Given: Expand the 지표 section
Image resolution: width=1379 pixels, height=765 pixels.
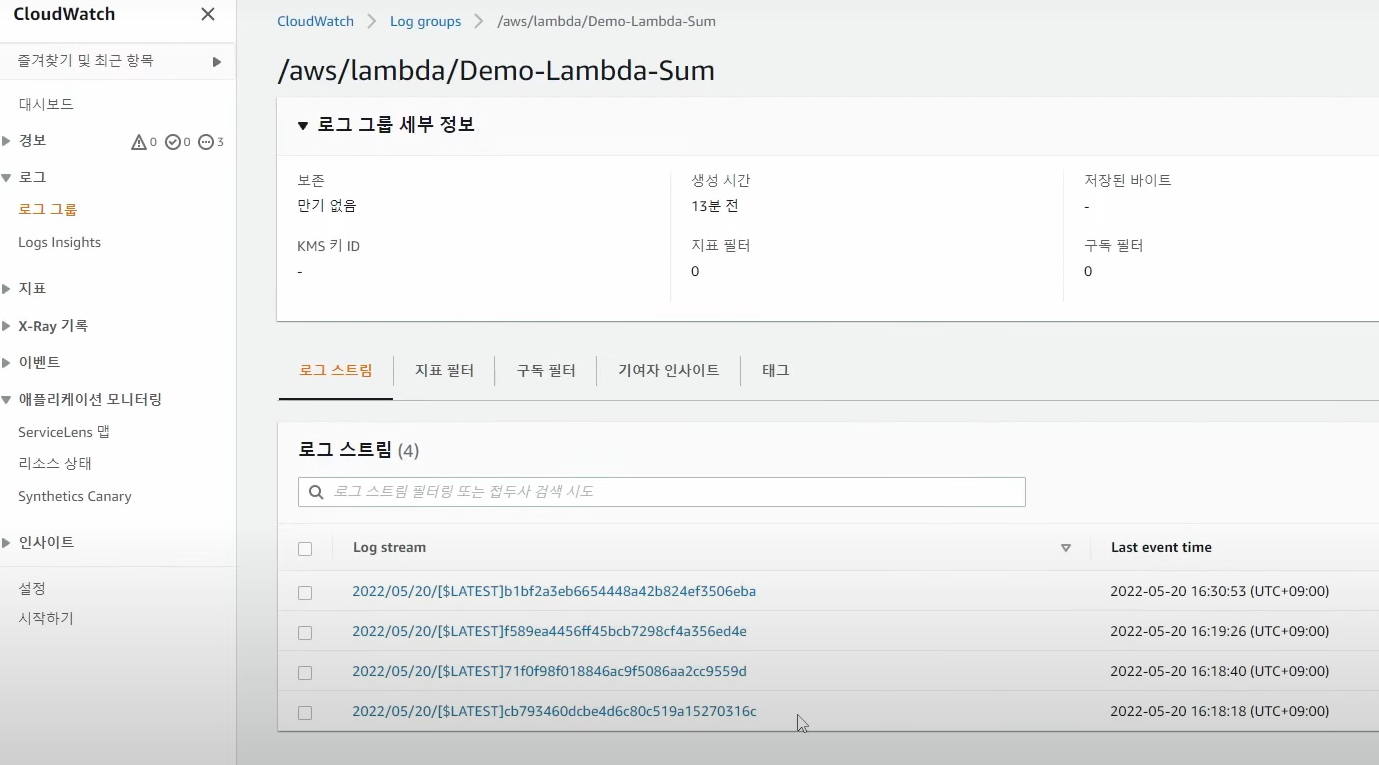Looking at the screenshot, I should 7,289.
